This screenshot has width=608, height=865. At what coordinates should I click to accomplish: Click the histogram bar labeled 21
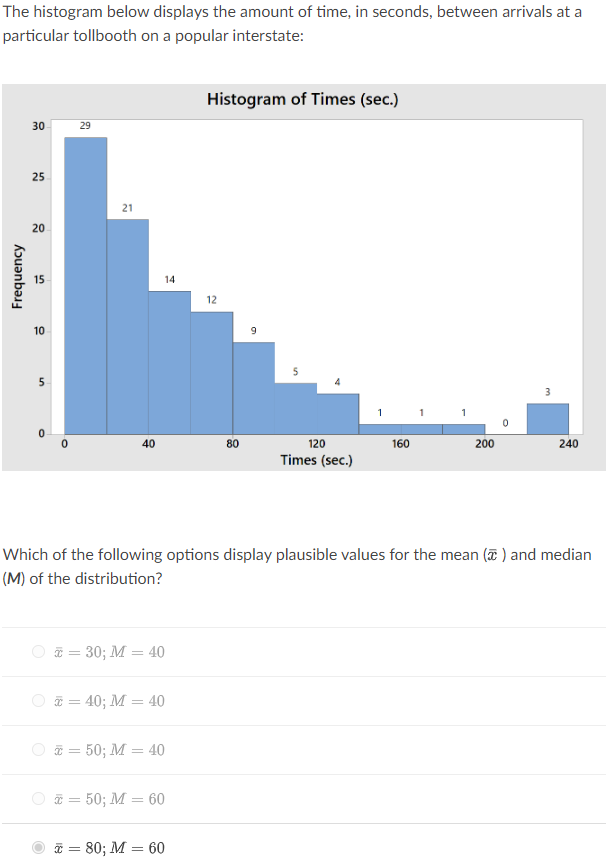[x=127, y=320]
